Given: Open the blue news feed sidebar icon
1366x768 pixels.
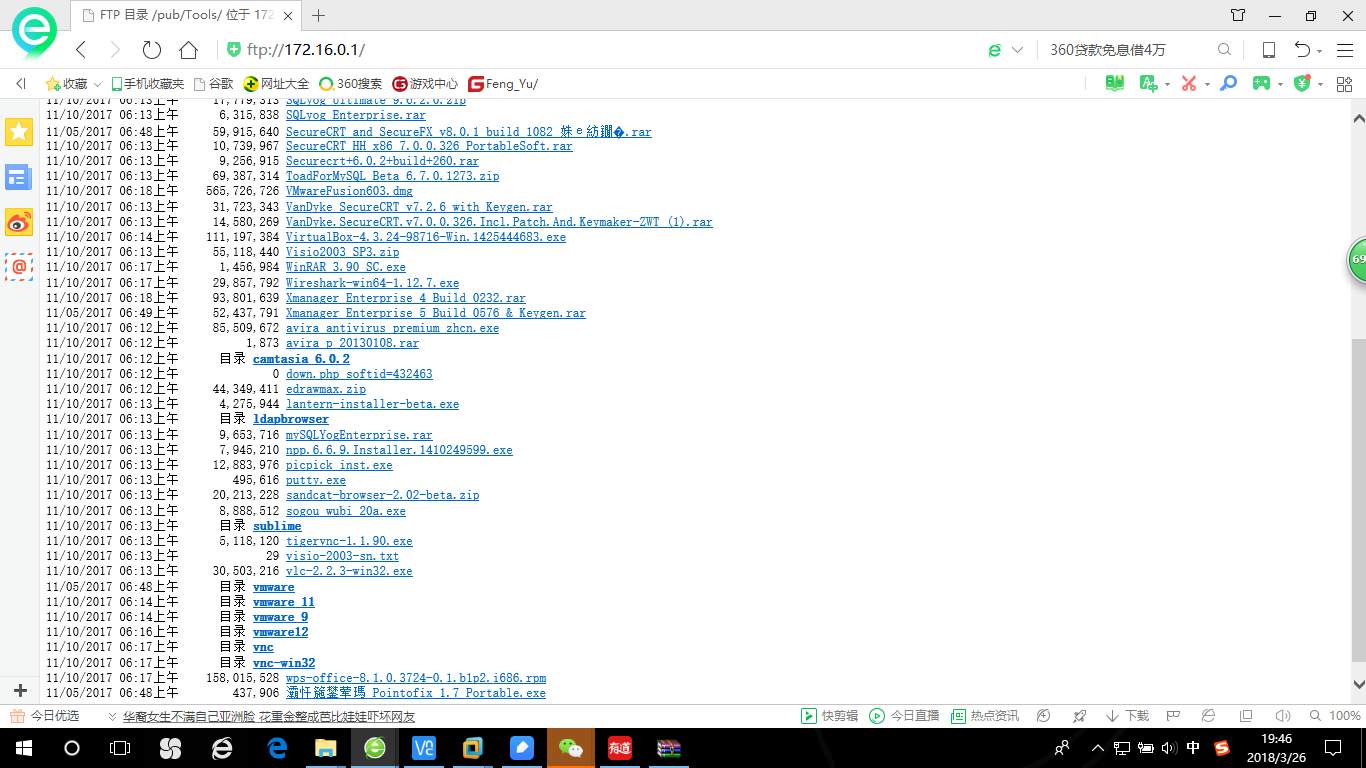Looking at the screenshot, I should 19,178.
